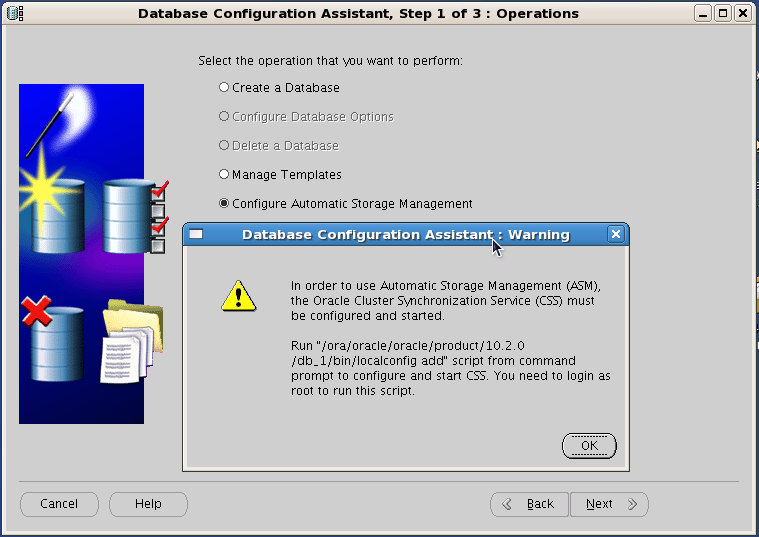Click the Warning dialog title bar text
759x537 pixels.
coord(406,235)
